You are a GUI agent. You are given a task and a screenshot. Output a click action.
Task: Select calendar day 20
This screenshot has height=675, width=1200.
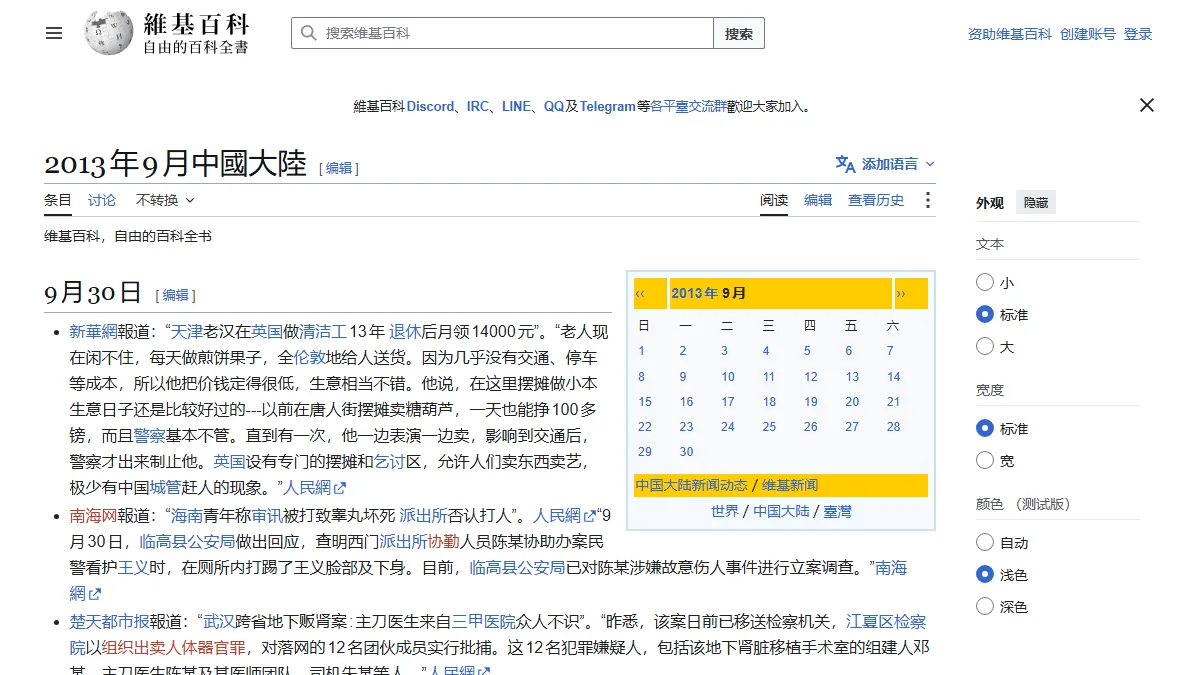tap(852, 402)
